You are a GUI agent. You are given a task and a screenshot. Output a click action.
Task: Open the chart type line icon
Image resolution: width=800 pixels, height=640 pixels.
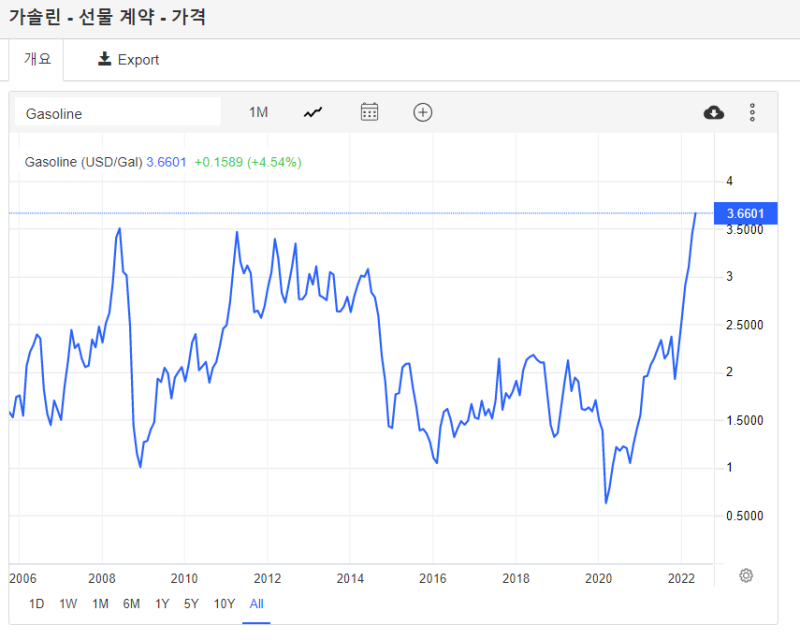coord(313,112)
